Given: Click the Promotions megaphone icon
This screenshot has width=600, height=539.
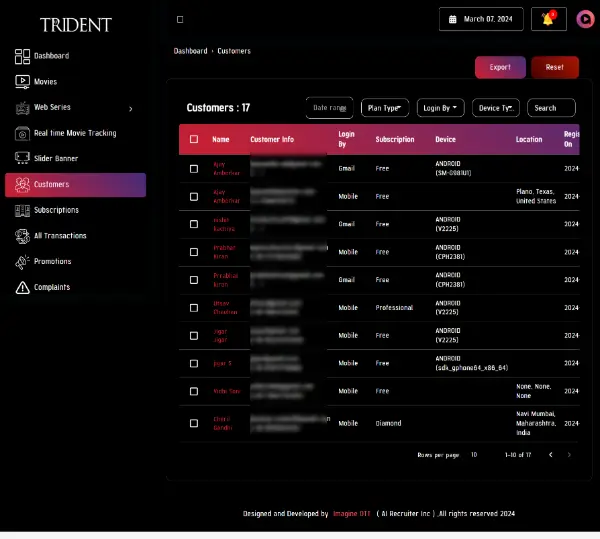Looking at the screenshot, I should [x=22, y=262].
